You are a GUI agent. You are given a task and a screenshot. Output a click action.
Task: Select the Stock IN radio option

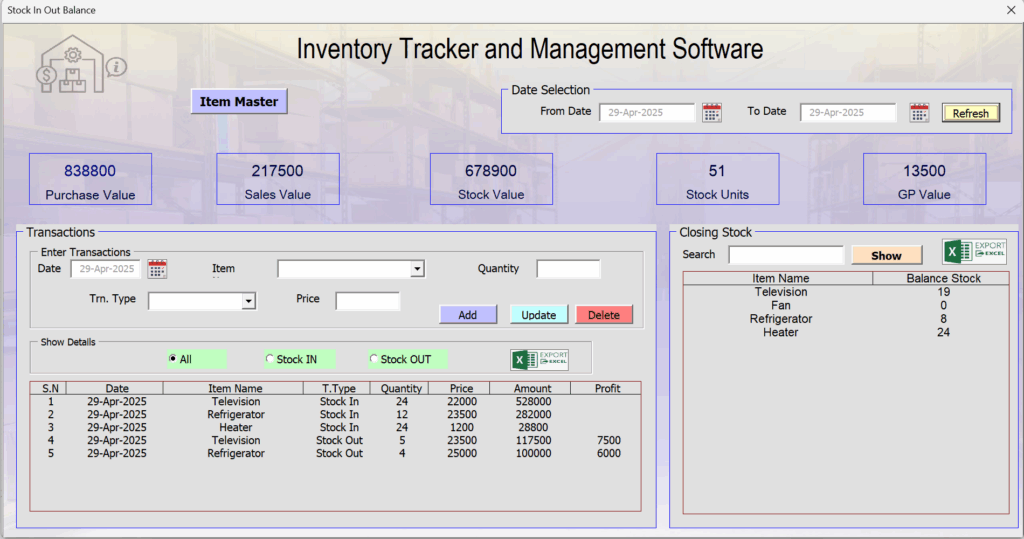(270, 359)
